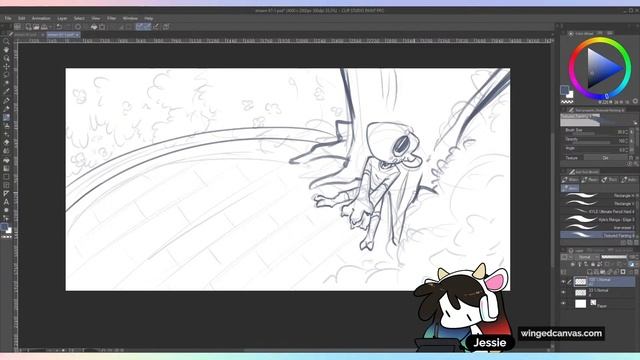Close the active document tab
Image resolution: width=640 pixels, height=360 pixels.
point(77,35)
